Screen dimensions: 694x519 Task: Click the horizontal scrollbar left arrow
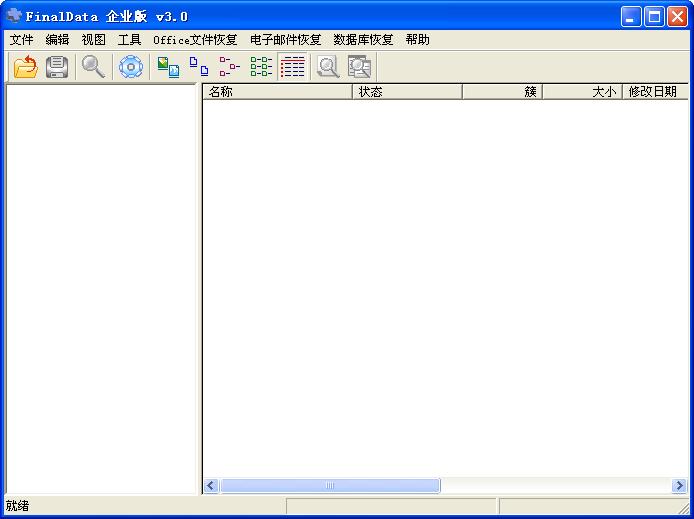click(x=211, y=485)
